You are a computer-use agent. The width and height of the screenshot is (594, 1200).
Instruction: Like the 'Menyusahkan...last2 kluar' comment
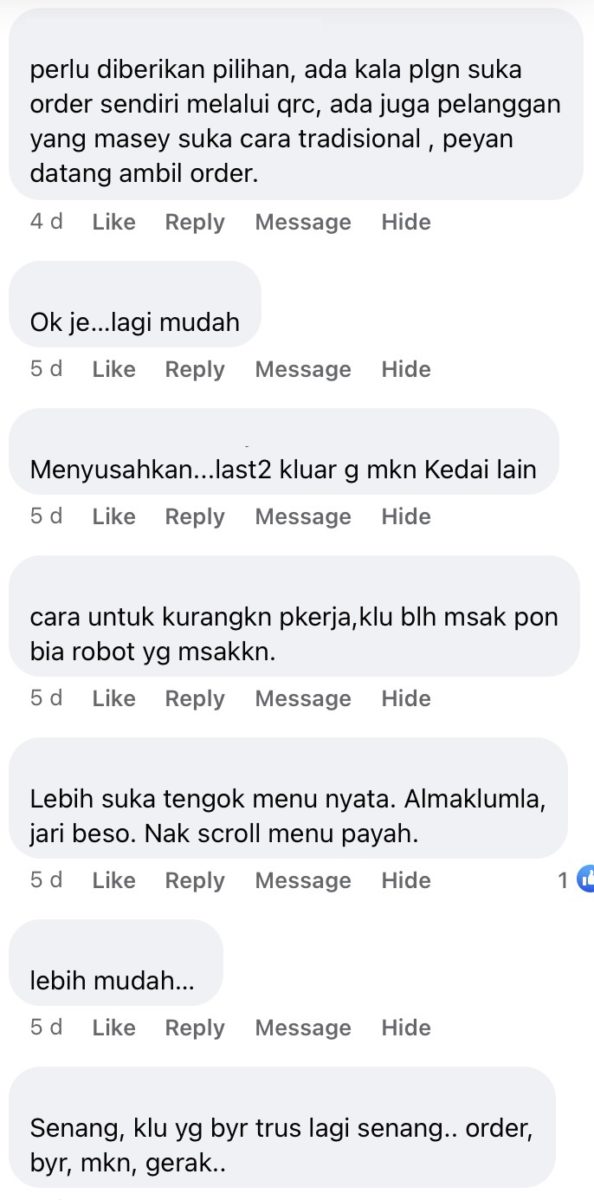click(x=114, y=516)
